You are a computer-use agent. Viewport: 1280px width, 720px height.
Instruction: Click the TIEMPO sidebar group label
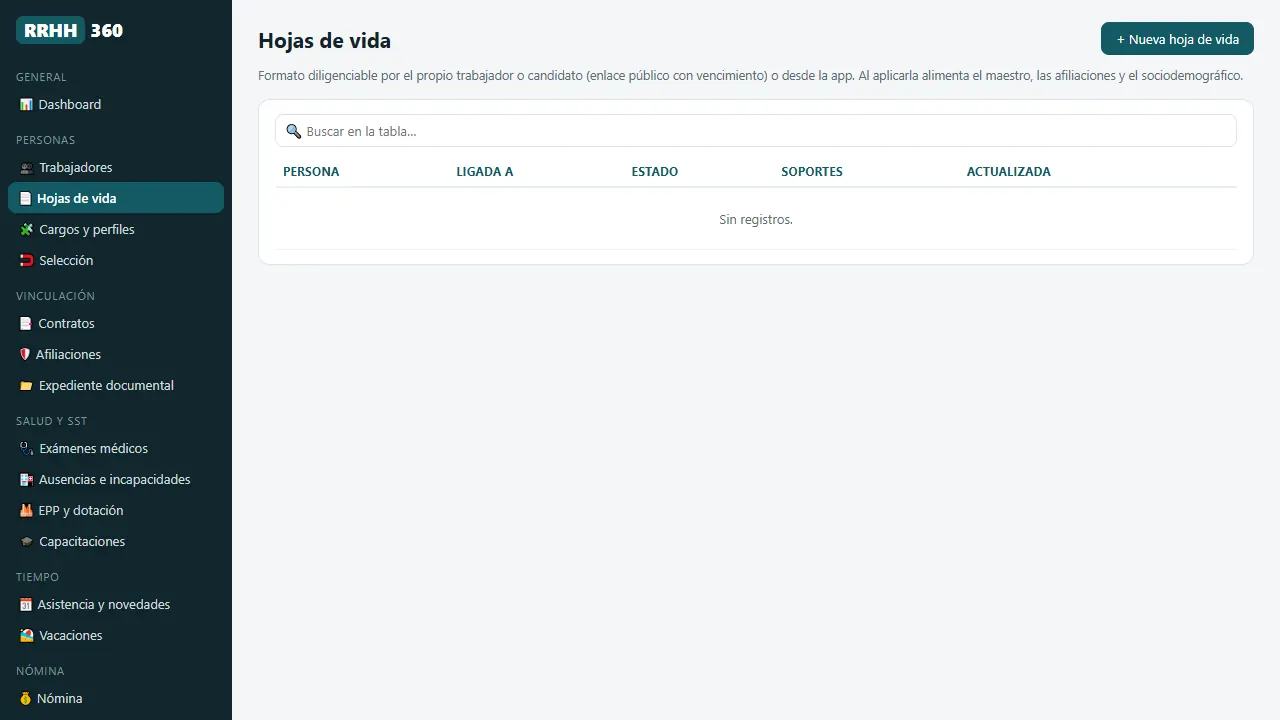tap(38, 577)
